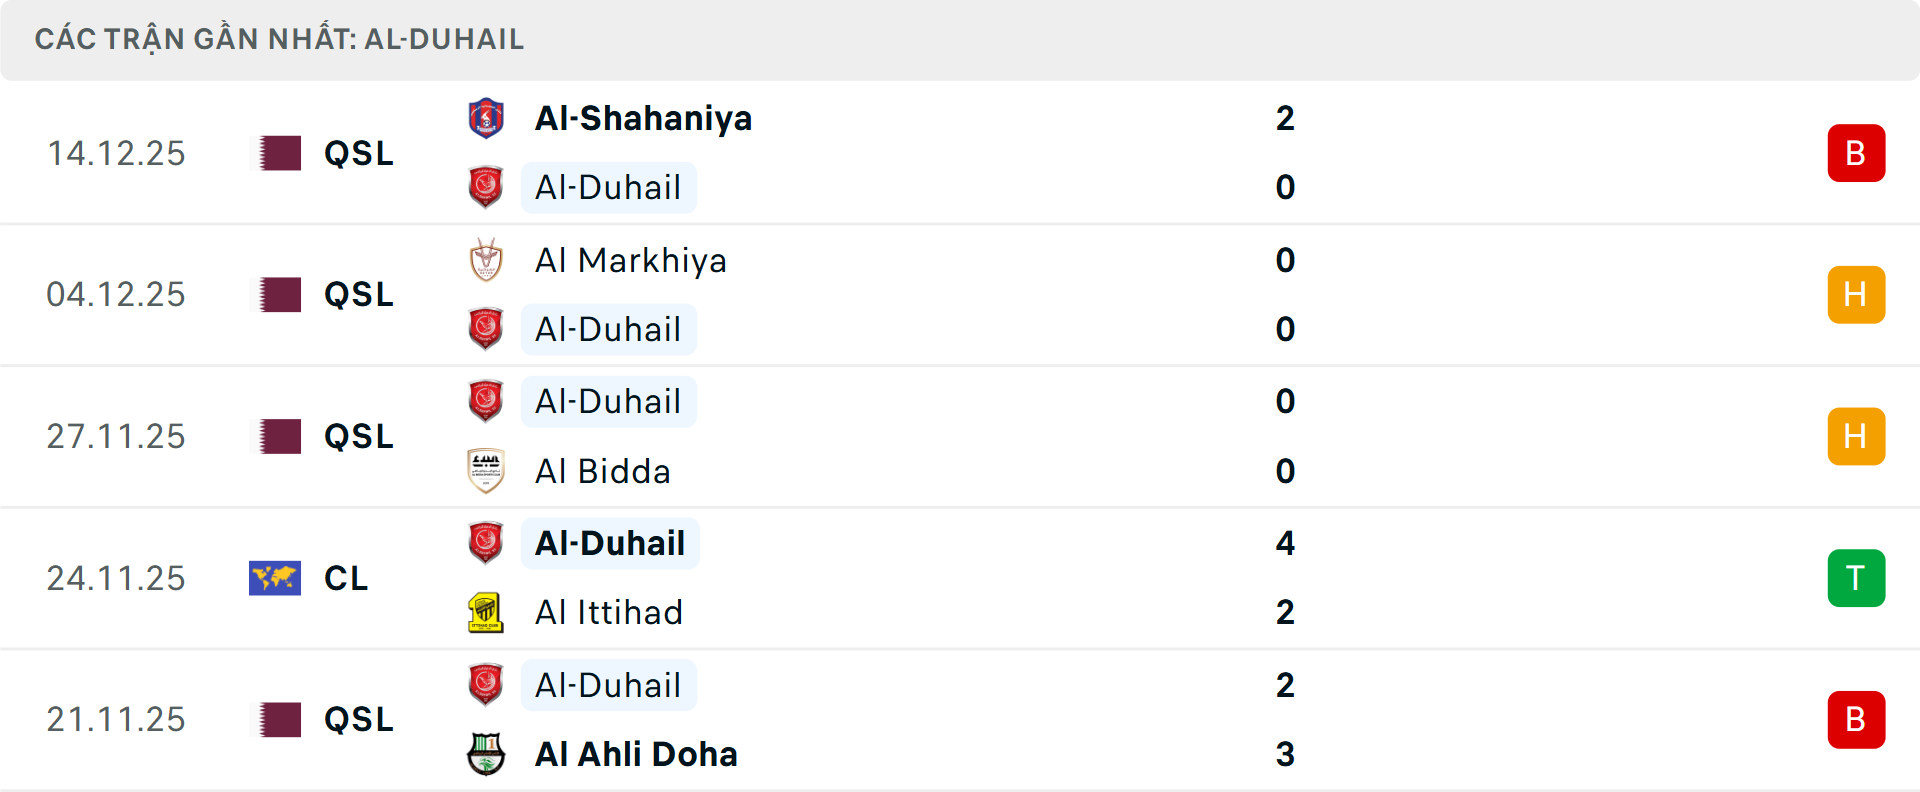Click the Qatar flag next to QSL

point(278,153)
